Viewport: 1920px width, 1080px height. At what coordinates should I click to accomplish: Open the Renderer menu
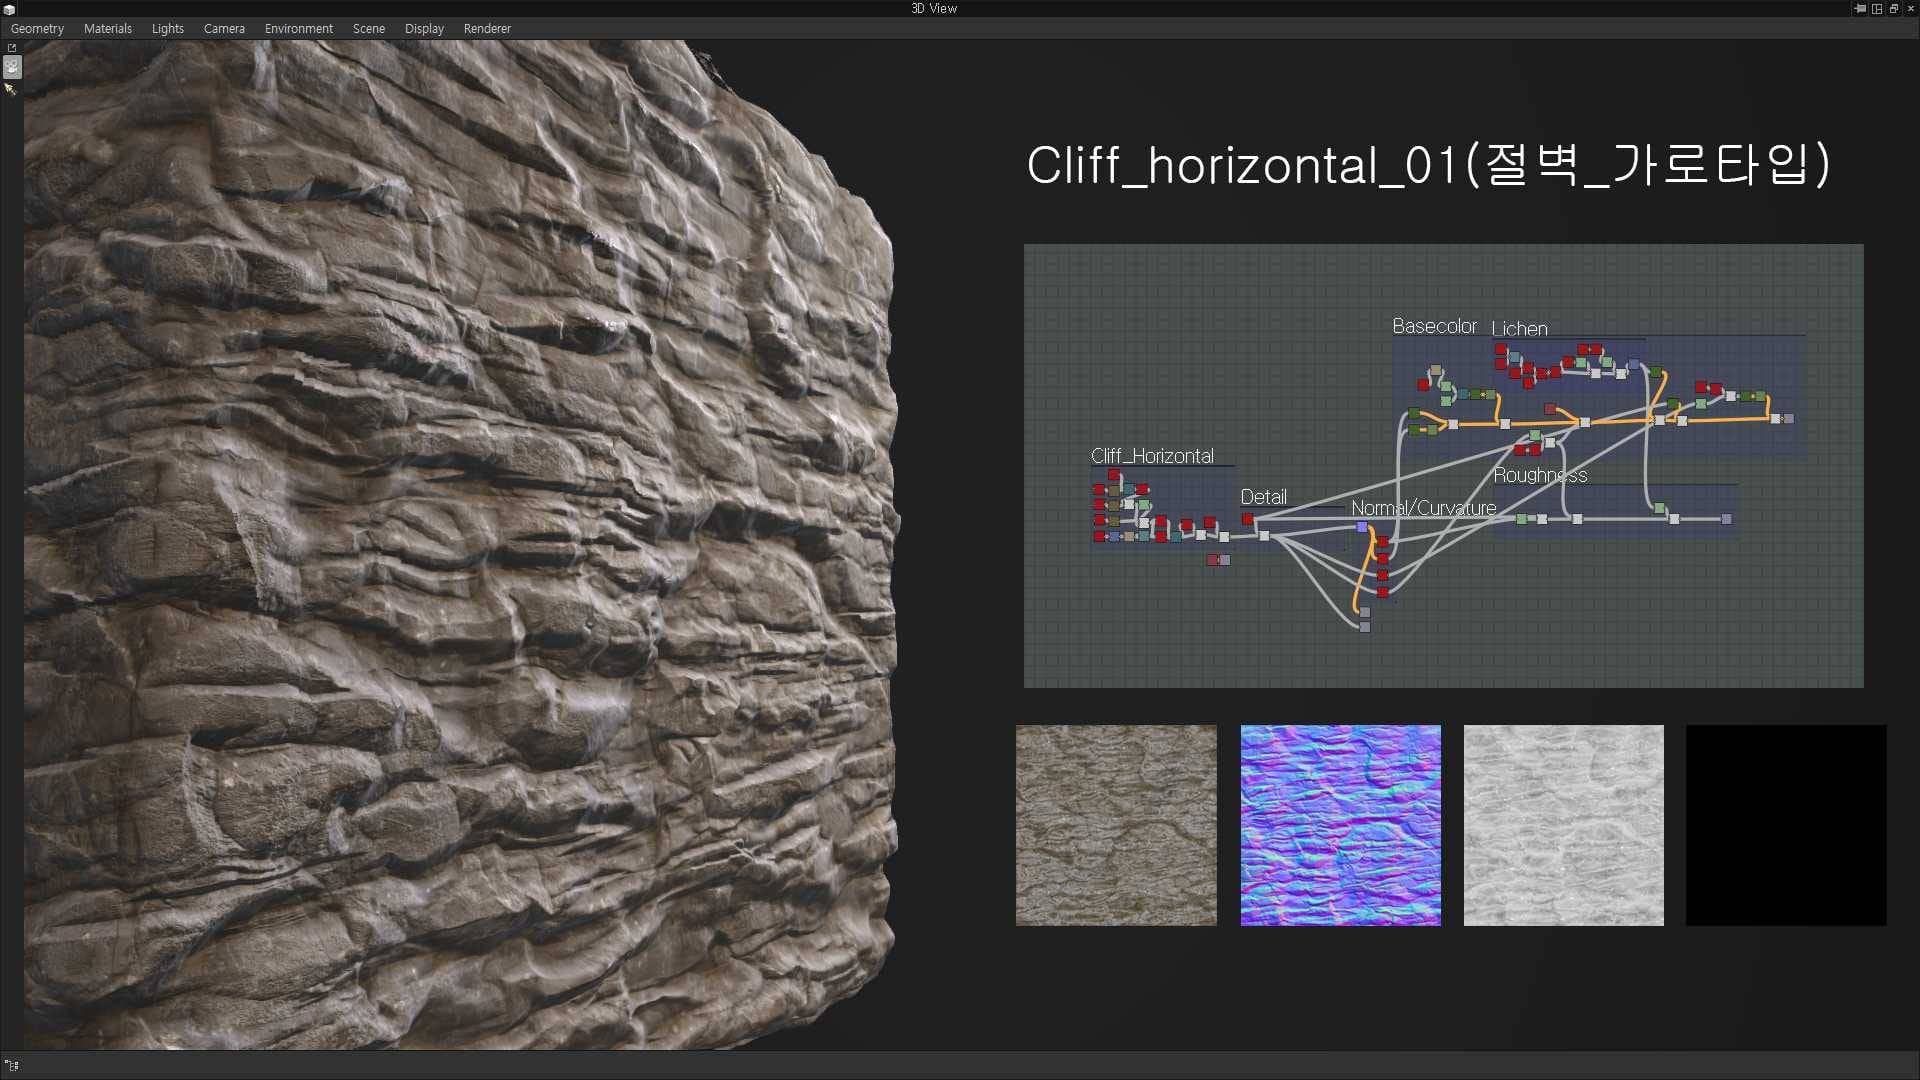coord(487,29)
